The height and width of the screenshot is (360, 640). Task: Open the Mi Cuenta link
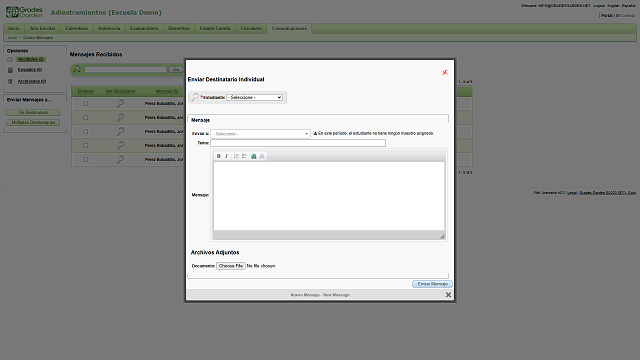(x=625, y=16)
